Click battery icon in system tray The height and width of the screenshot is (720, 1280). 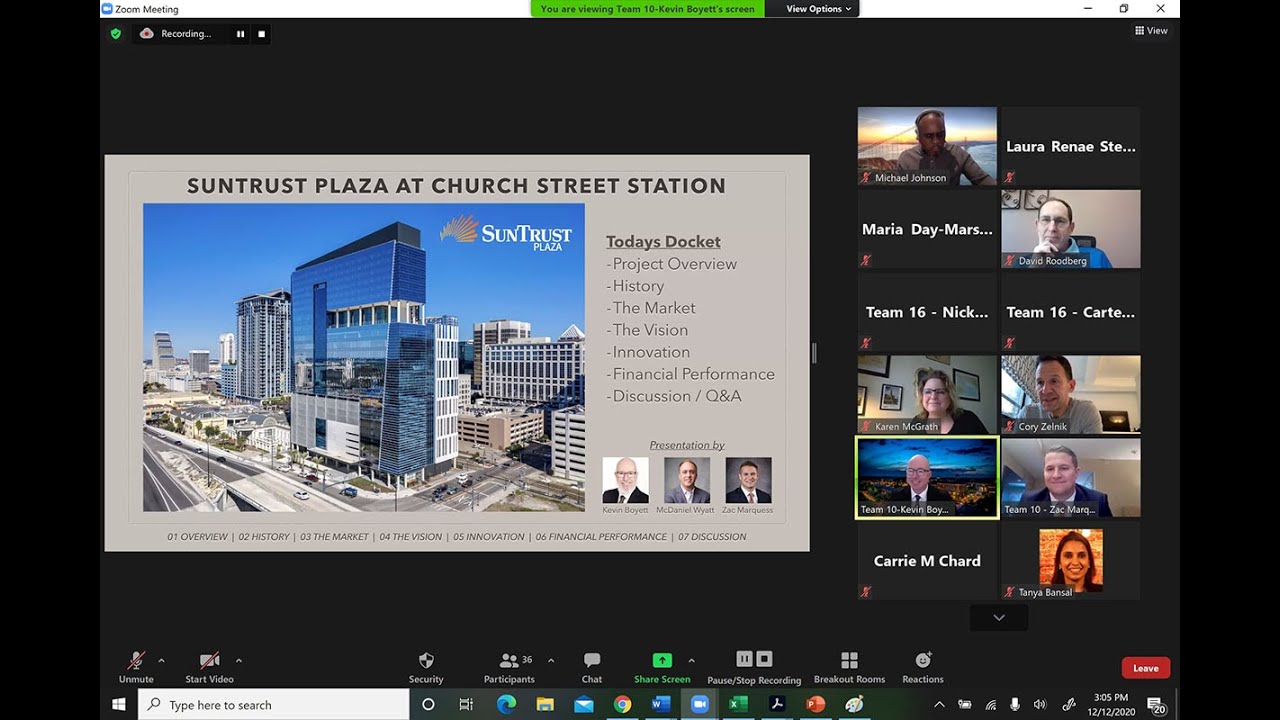tap(965, 705)
